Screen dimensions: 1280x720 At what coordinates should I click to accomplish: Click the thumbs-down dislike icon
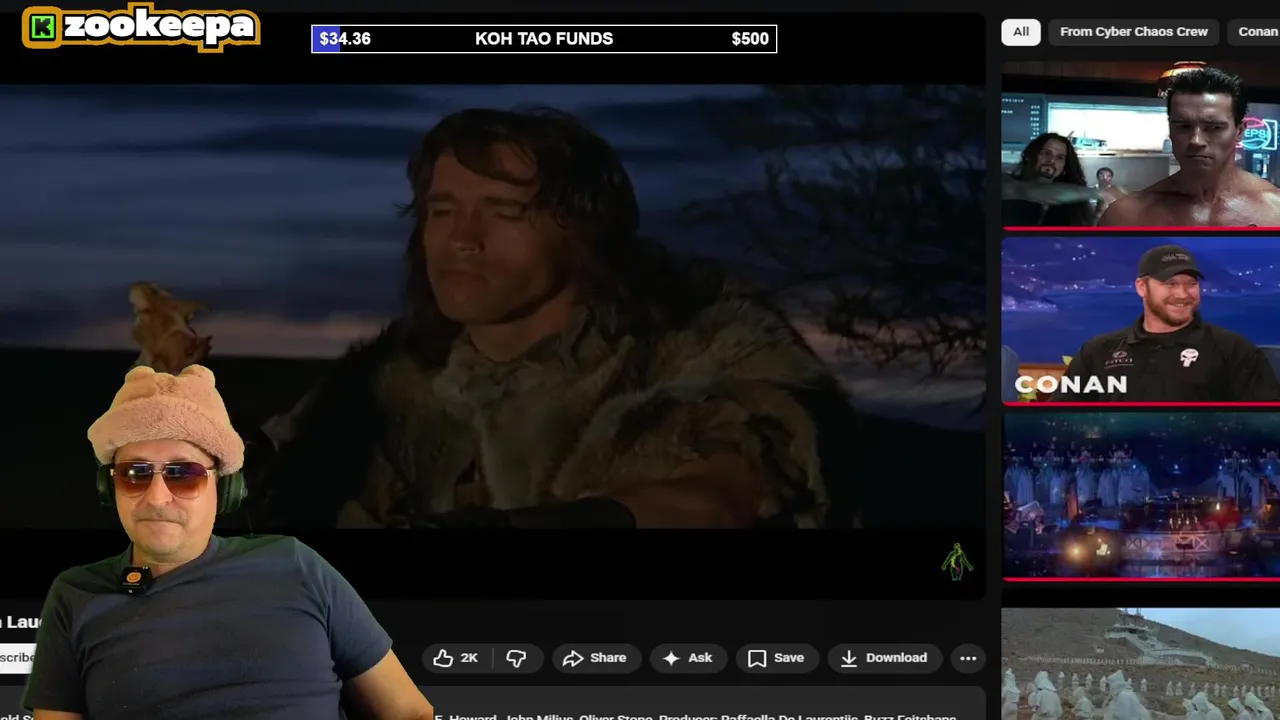pyautogui.click(x=516, y=658)
